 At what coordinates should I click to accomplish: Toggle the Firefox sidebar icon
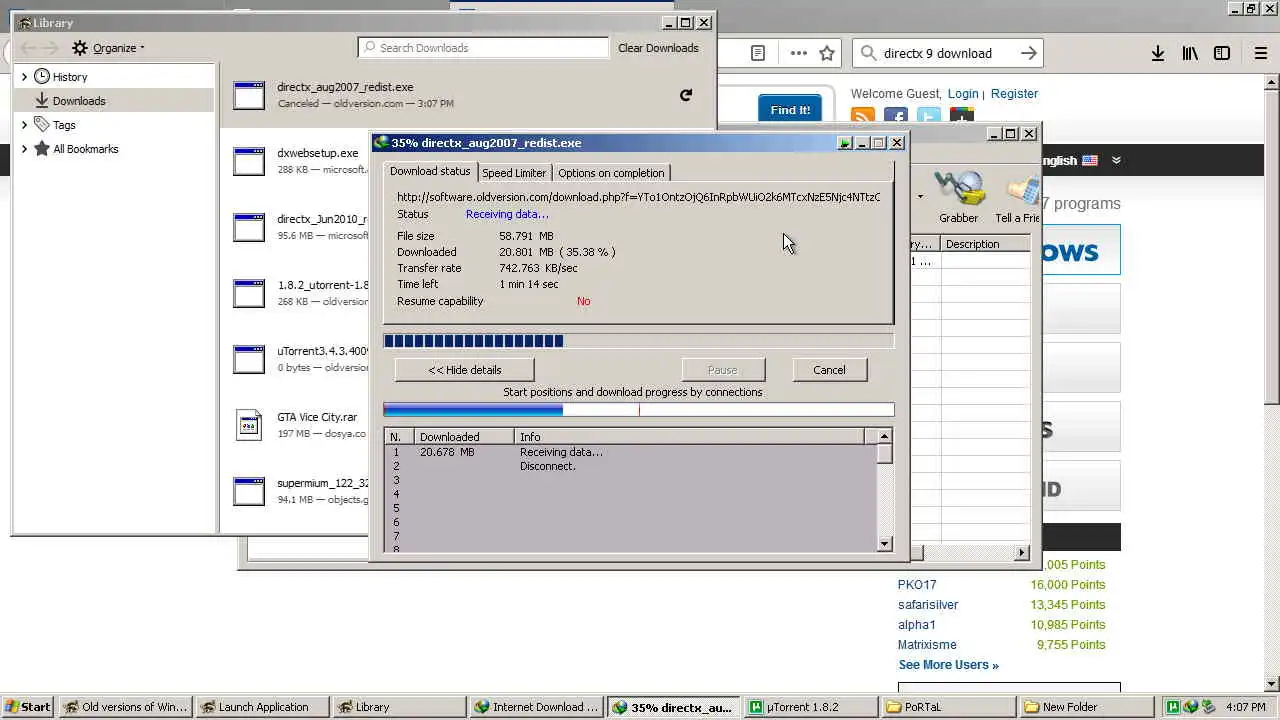coord(1222,53)
